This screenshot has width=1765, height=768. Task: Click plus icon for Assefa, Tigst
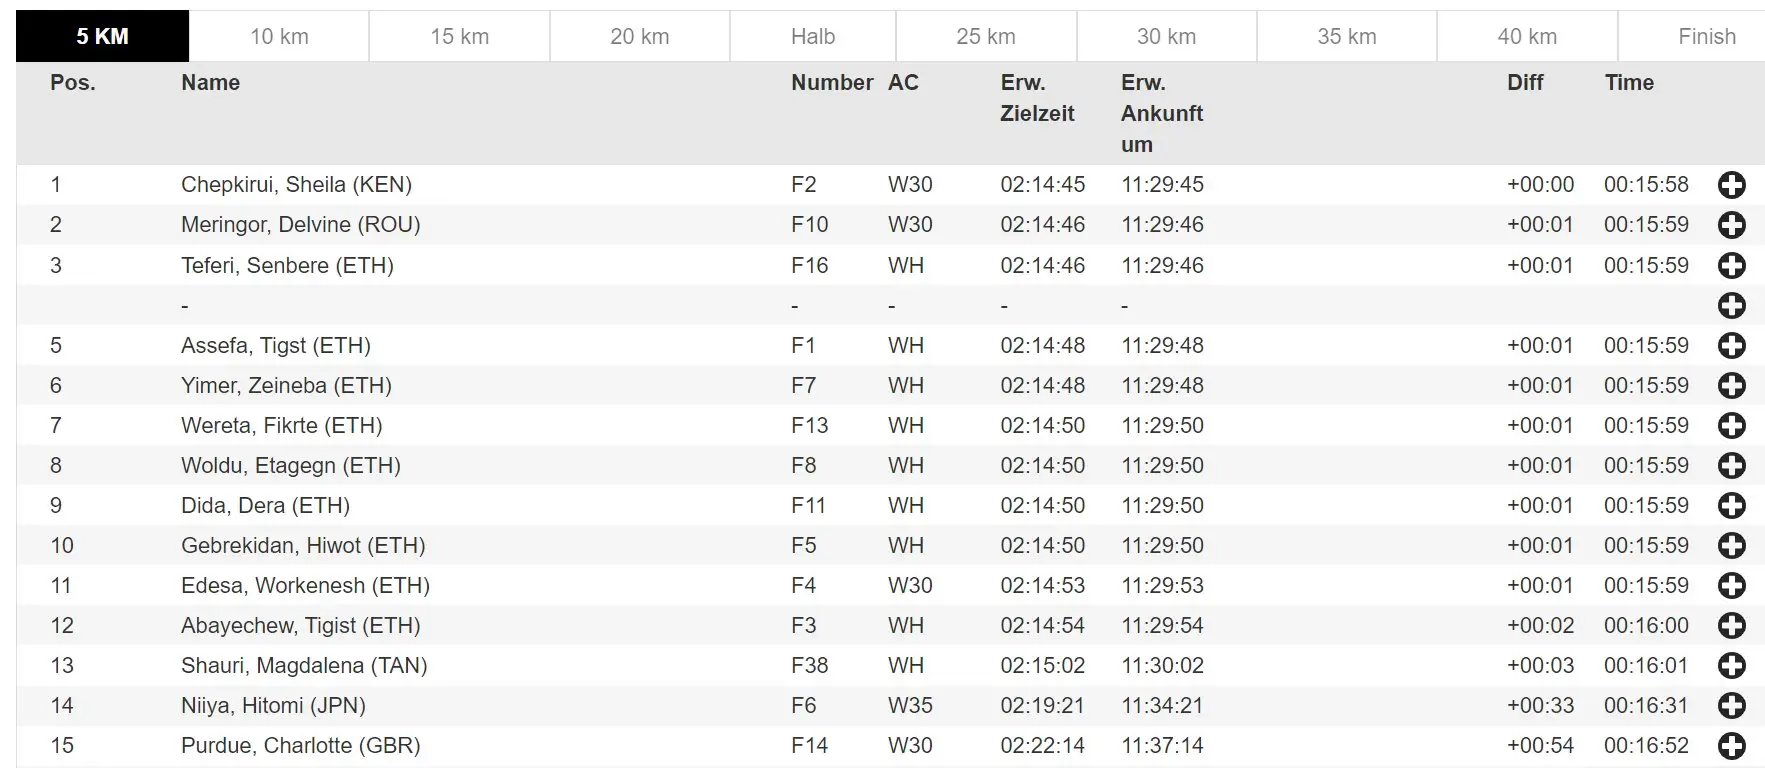pos(1731,345)
